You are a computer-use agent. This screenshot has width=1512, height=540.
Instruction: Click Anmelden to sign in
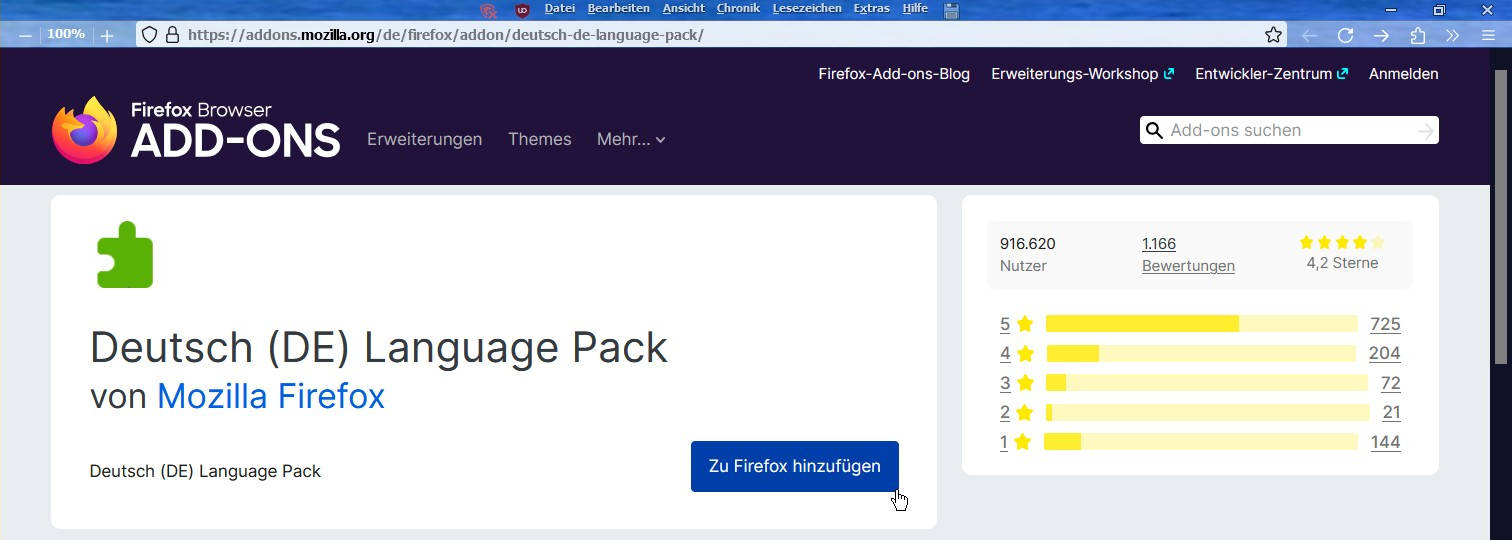[1404, 74]
